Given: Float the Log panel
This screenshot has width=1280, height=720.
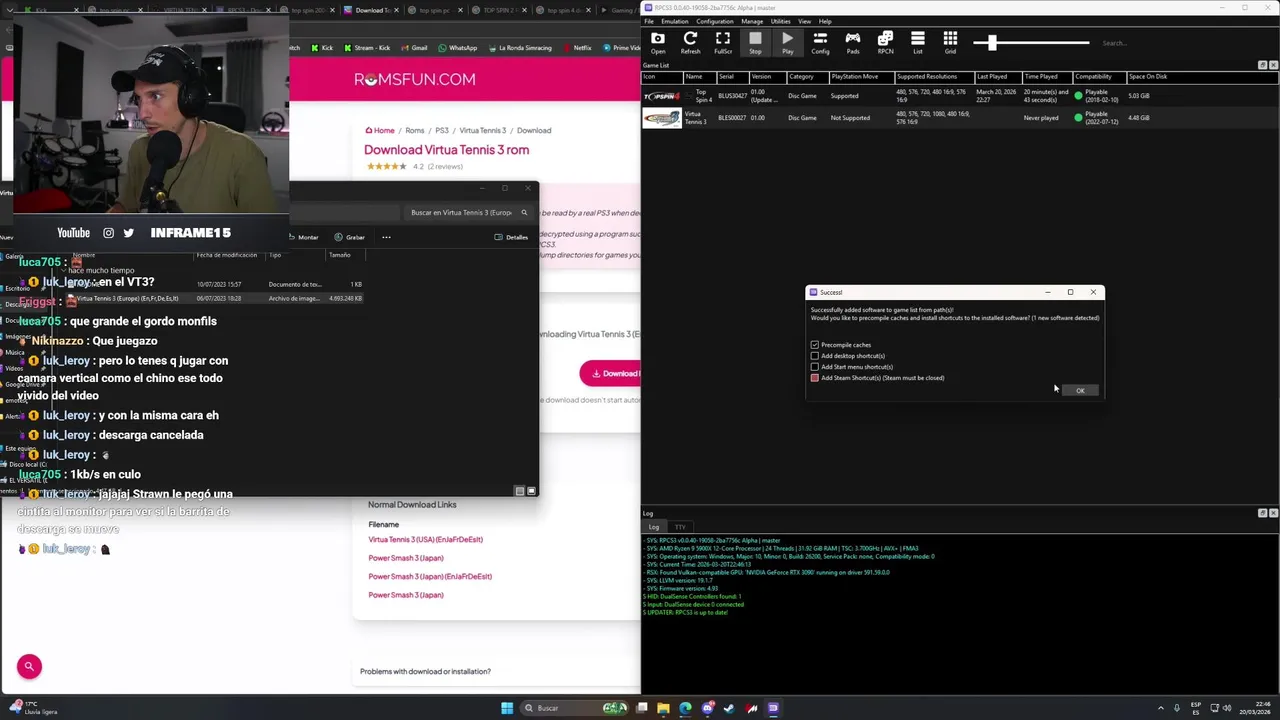Looking at the screenshot, I should 1262,513.
